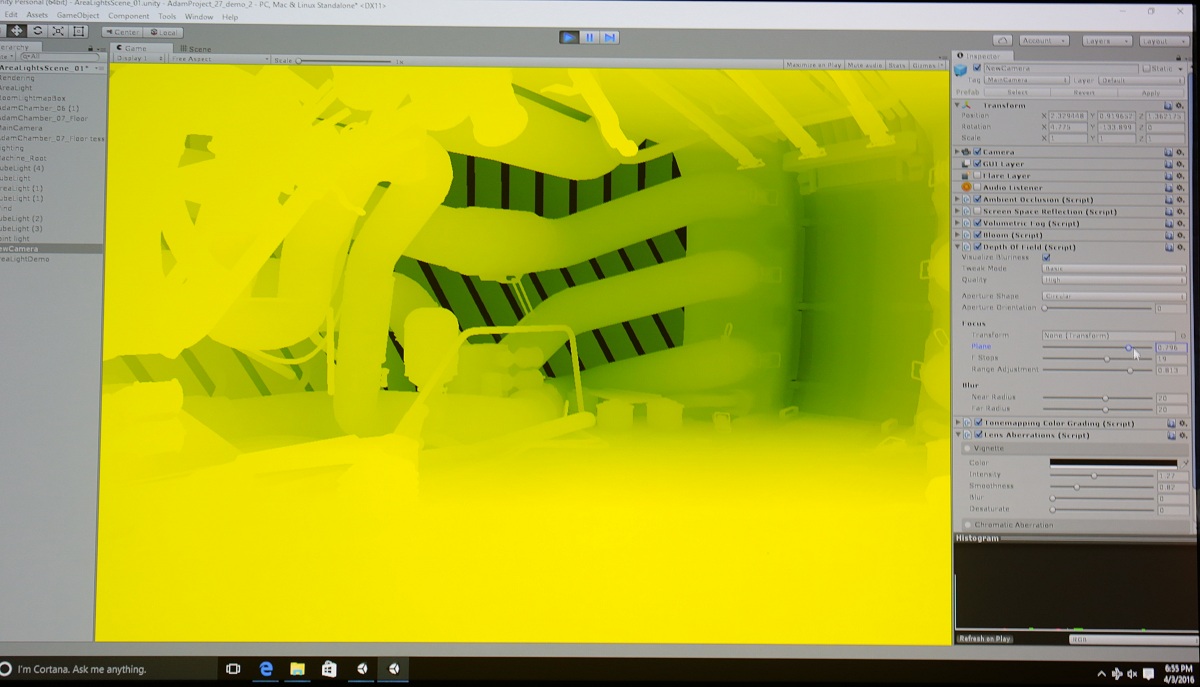The width and height of the screenshot is (1200, 687).
Task: Enable the Screen Space Reflection script
Action: click(977, 211)
